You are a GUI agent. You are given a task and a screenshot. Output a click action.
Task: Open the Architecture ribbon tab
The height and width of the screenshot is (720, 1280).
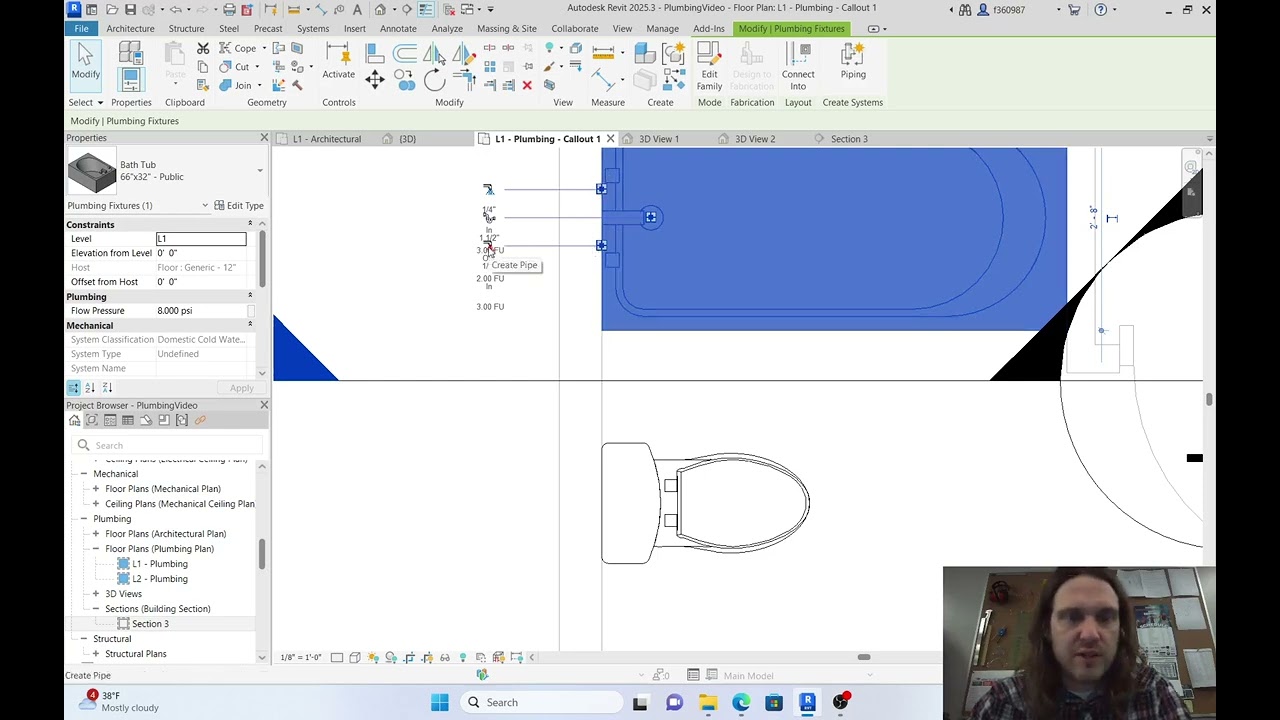point(130,28)
